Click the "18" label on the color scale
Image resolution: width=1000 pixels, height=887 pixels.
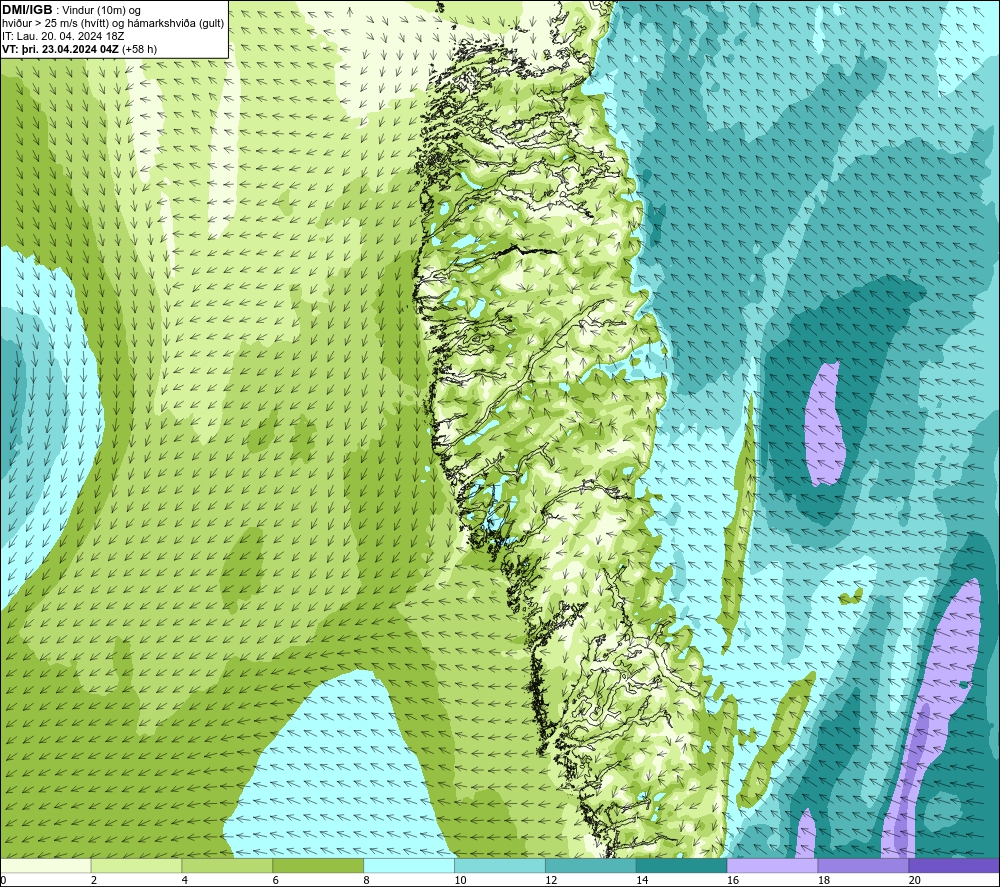tap(823, 880)
